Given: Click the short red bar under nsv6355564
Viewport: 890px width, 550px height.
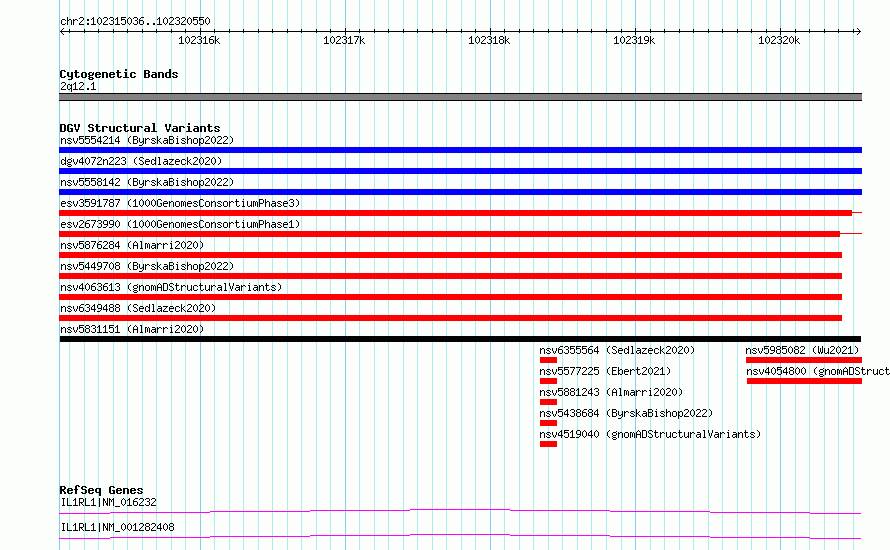Looking at the screenshot, I should click(548, 360).
